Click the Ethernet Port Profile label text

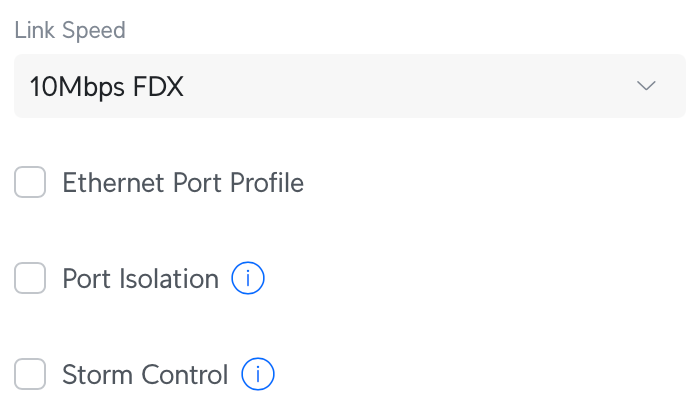pyautogui.click(x=183, y=183)
